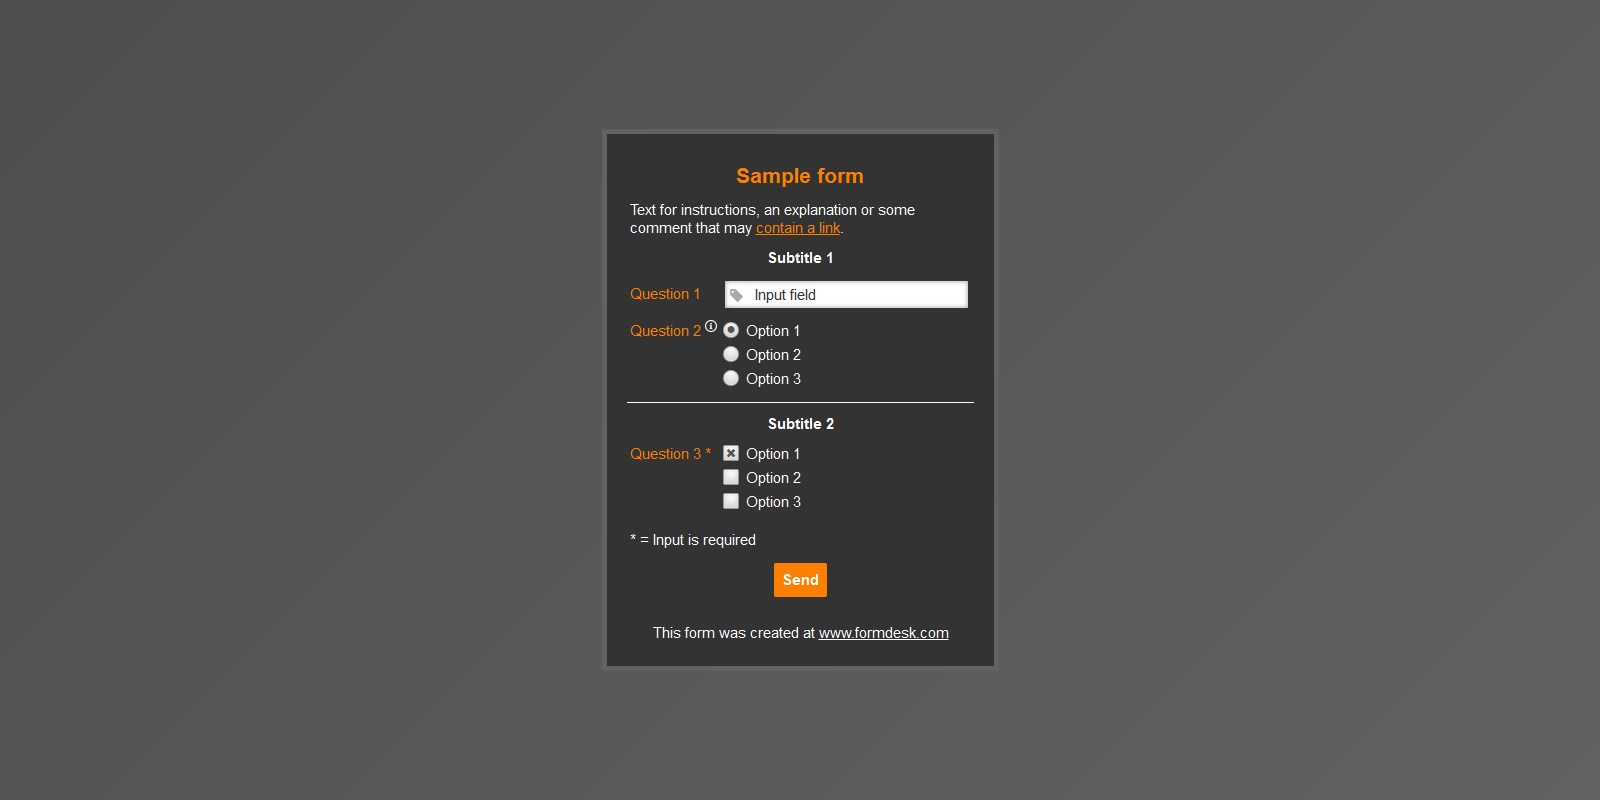Image resolution: width=1600 pixels, height=800 pixels.
Task: Open the 'contain a link' hyperlink
Action: [798, 228]
